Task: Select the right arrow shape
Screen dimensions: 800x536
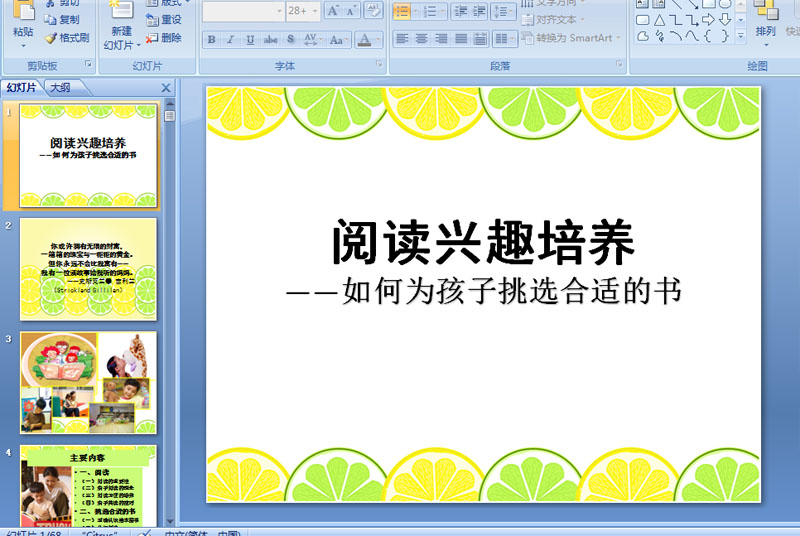Action: pyautogui.click(x=708, y=20)
